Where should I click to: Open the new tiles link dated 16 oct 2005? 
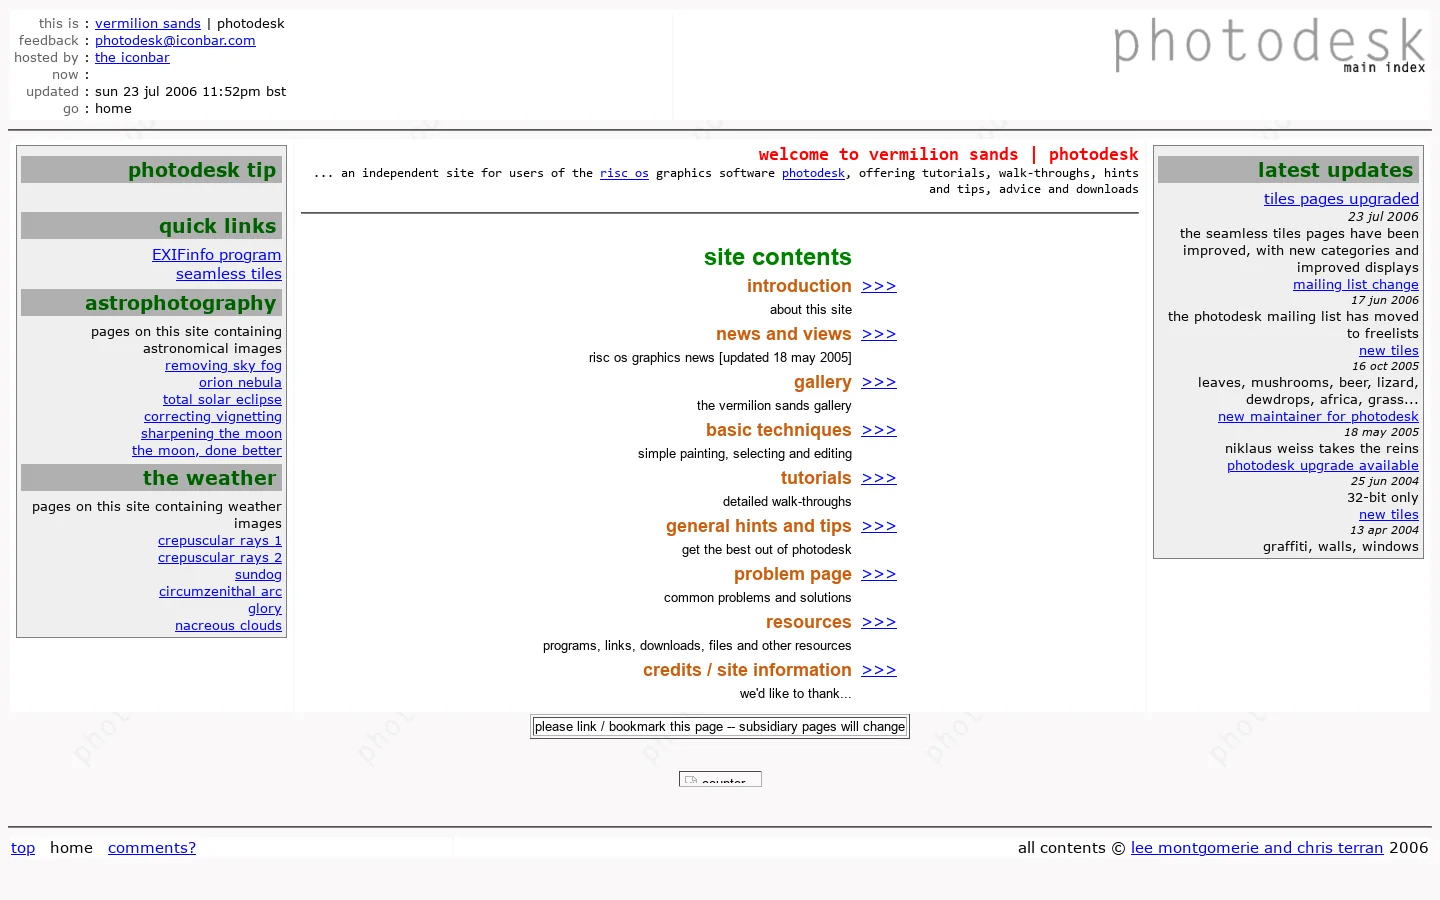click(1389, 351)
